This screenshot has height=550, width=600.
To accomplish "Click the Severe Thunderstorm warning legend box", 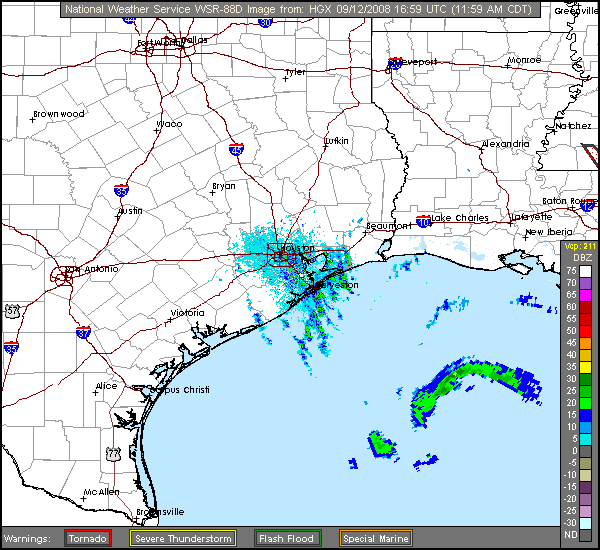I will 183,539.
